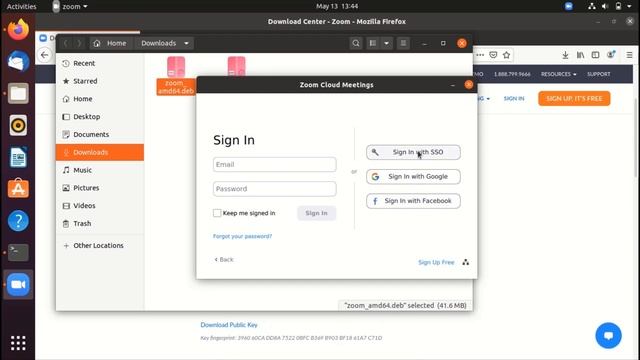
Task: Open Other Locations in sidebar
Action: (x=100, y=246)
